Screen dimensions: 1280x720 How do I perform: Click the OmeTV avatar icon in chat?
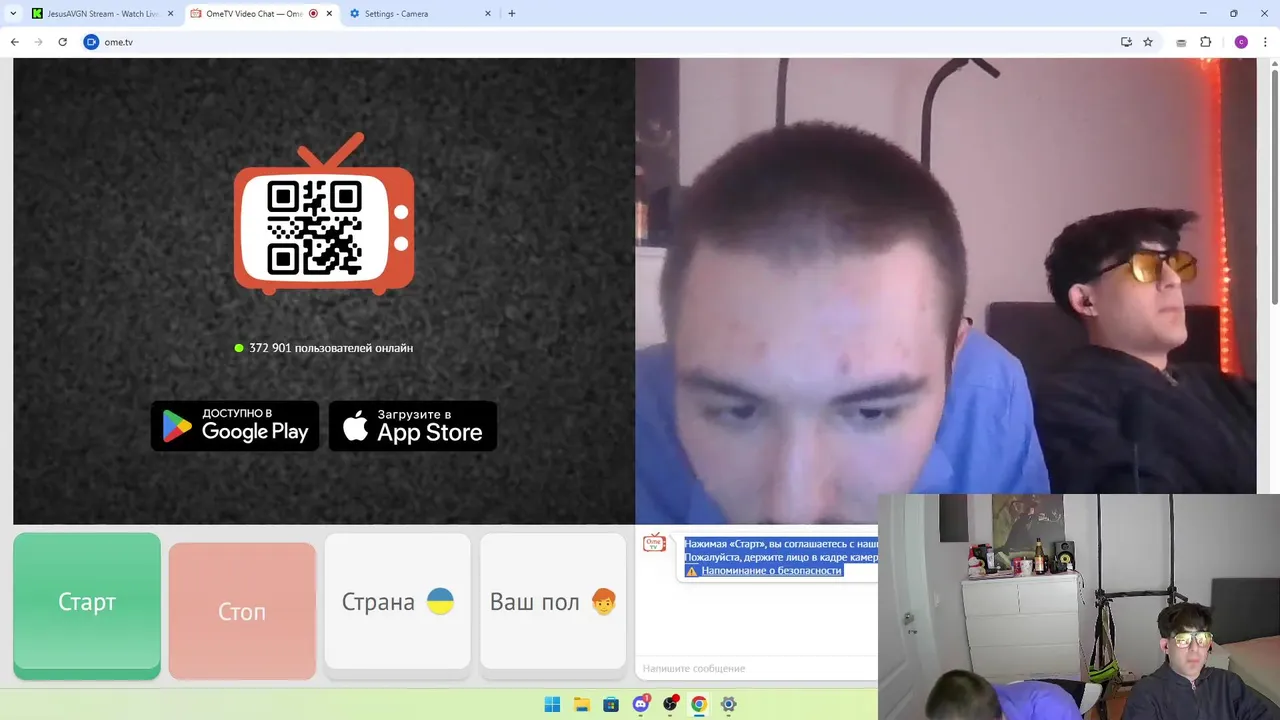(x=654, y=543)
